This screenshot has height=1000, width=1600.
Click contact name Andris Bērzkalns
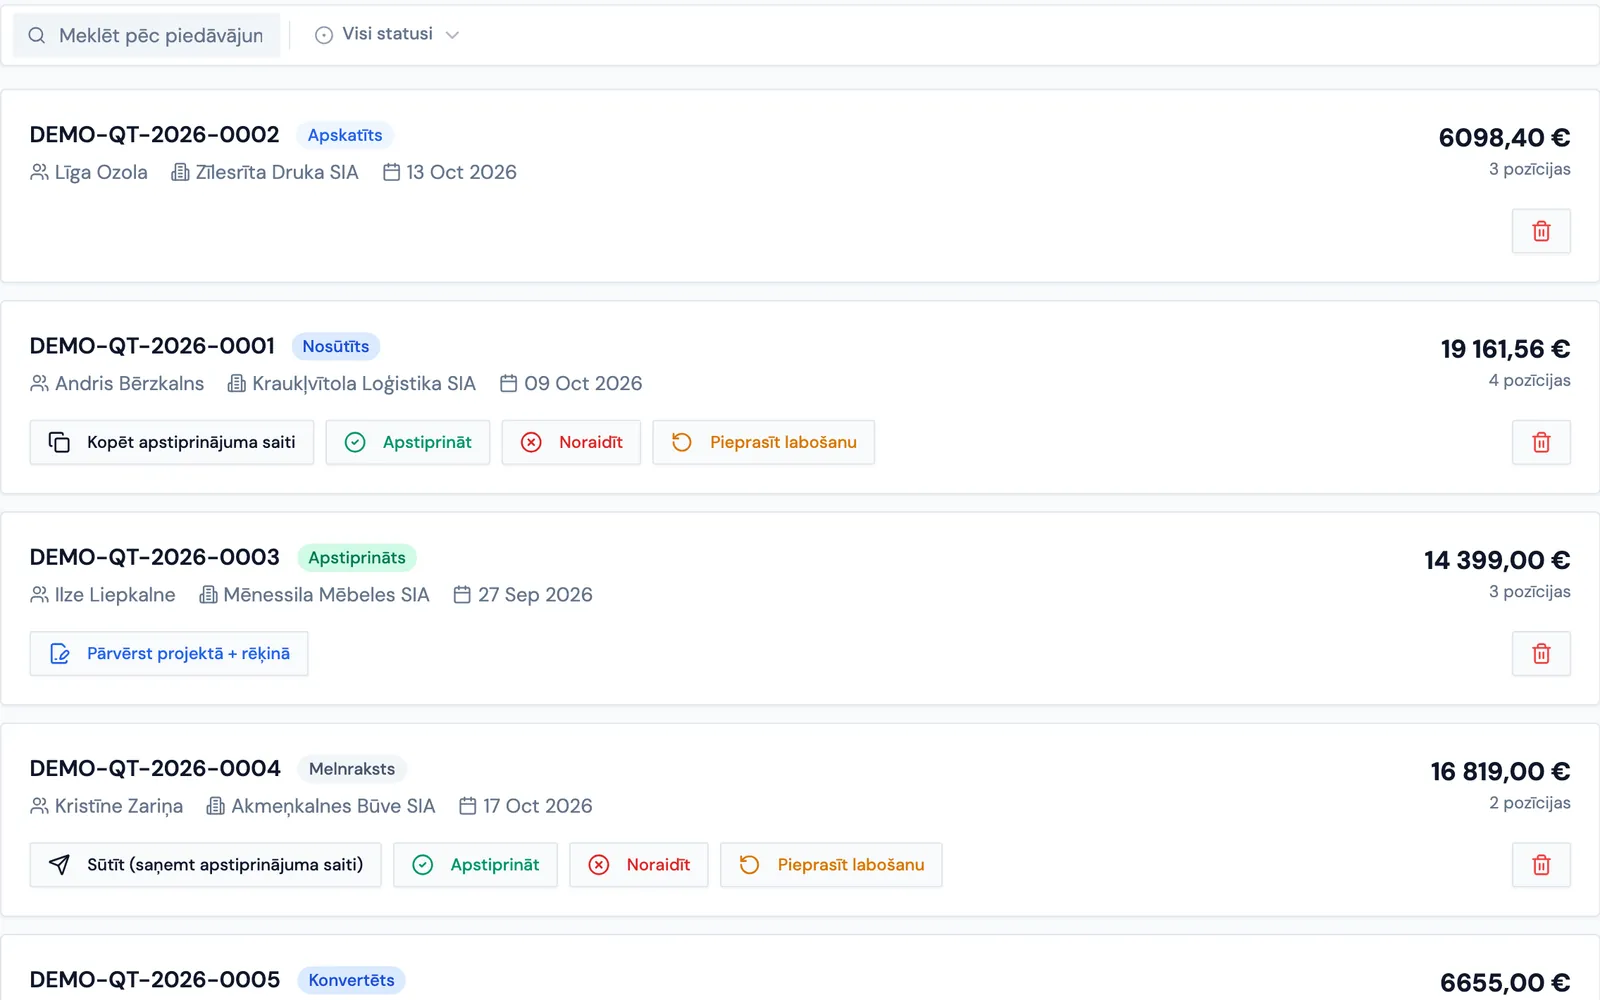[x=129, y=383]
